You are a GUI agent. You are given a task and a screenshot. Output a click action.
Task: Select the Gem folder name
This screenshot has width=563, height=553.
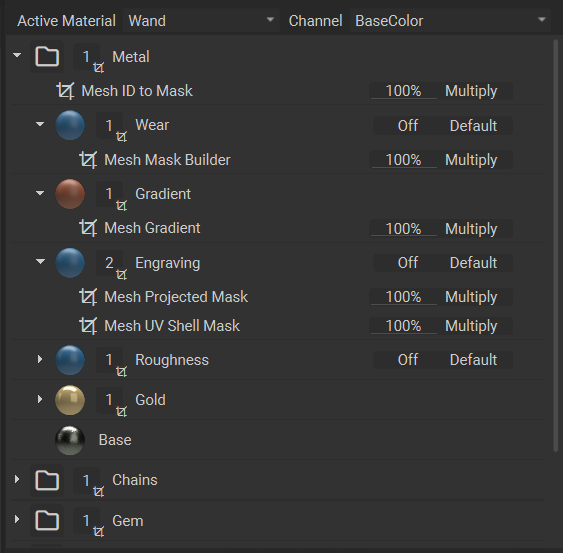(x=128, y=521)
